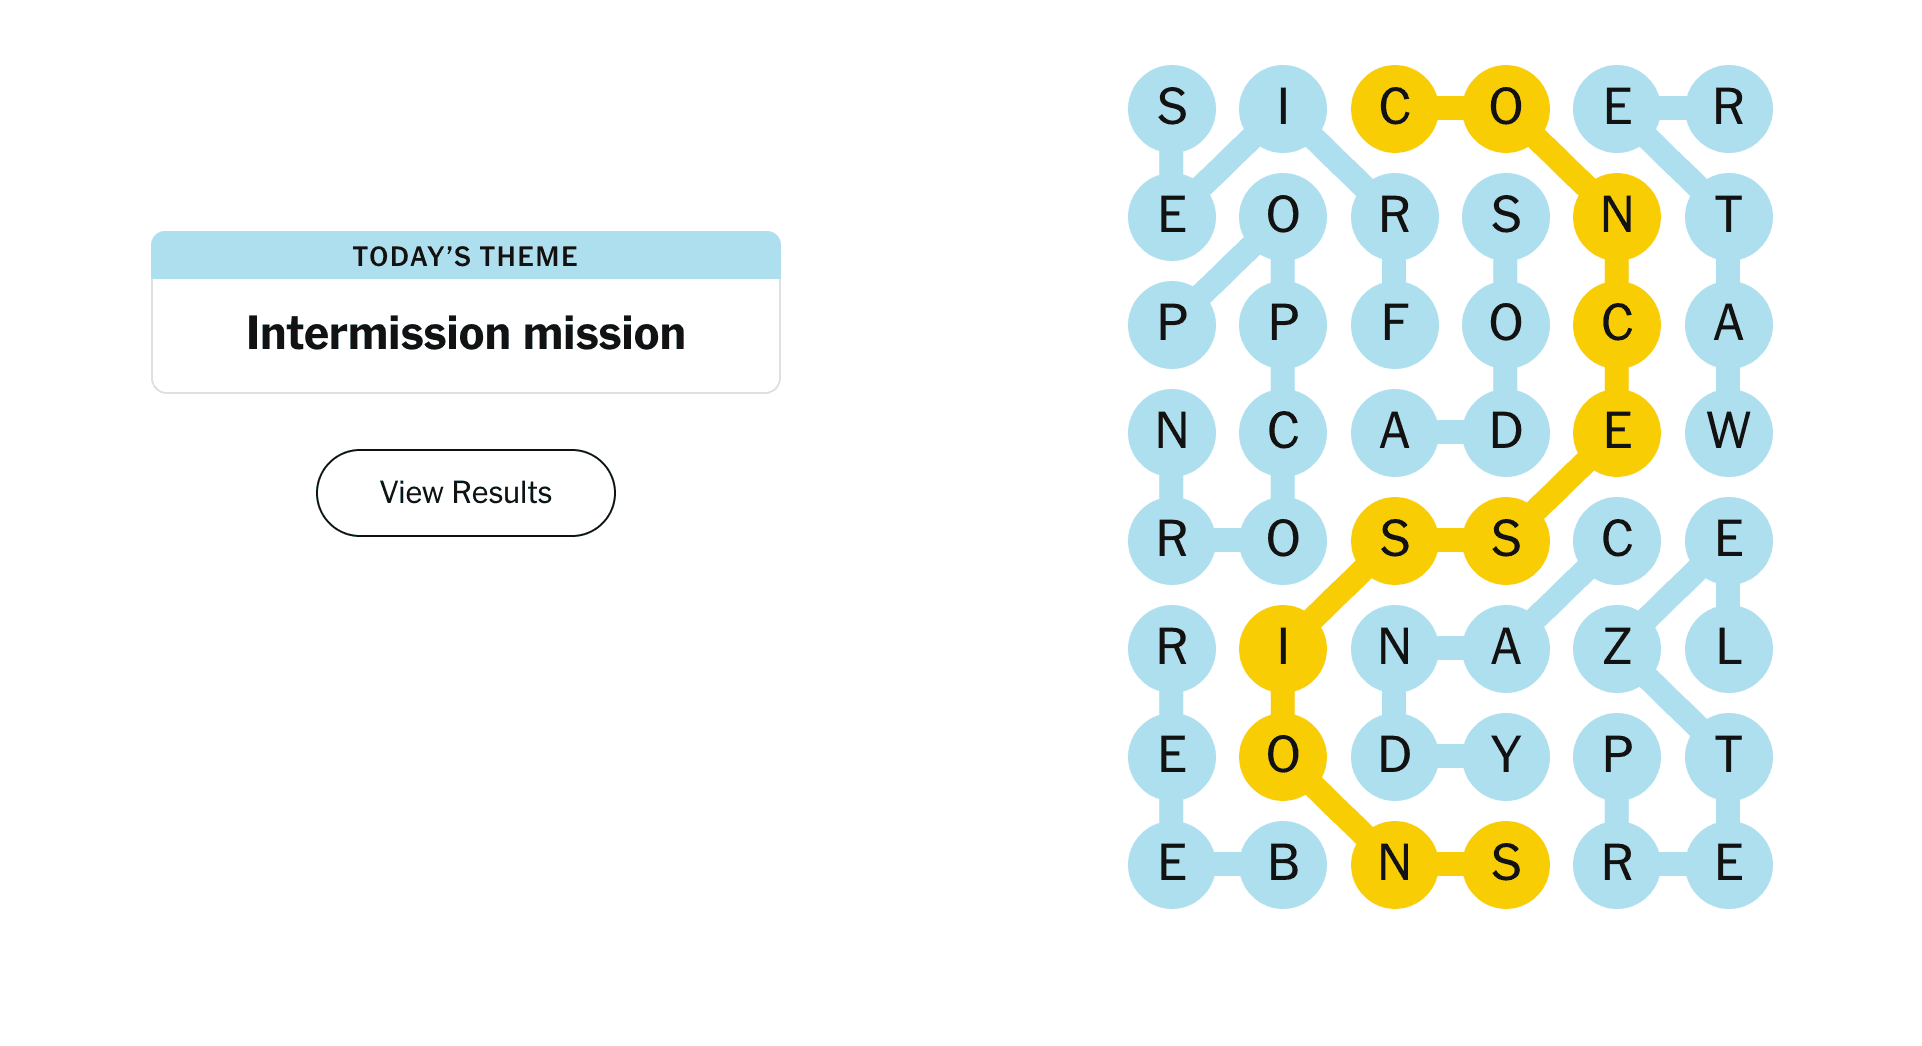Select the R in the top-right corner

pyautogui.click(x=1728, y=108)
